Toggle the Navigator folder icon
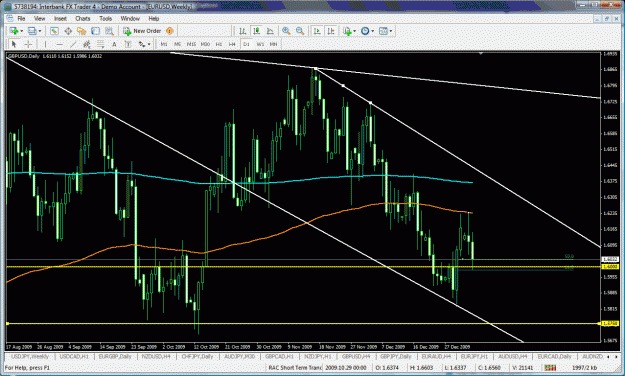The image size is (625, 376). [82, 31]
